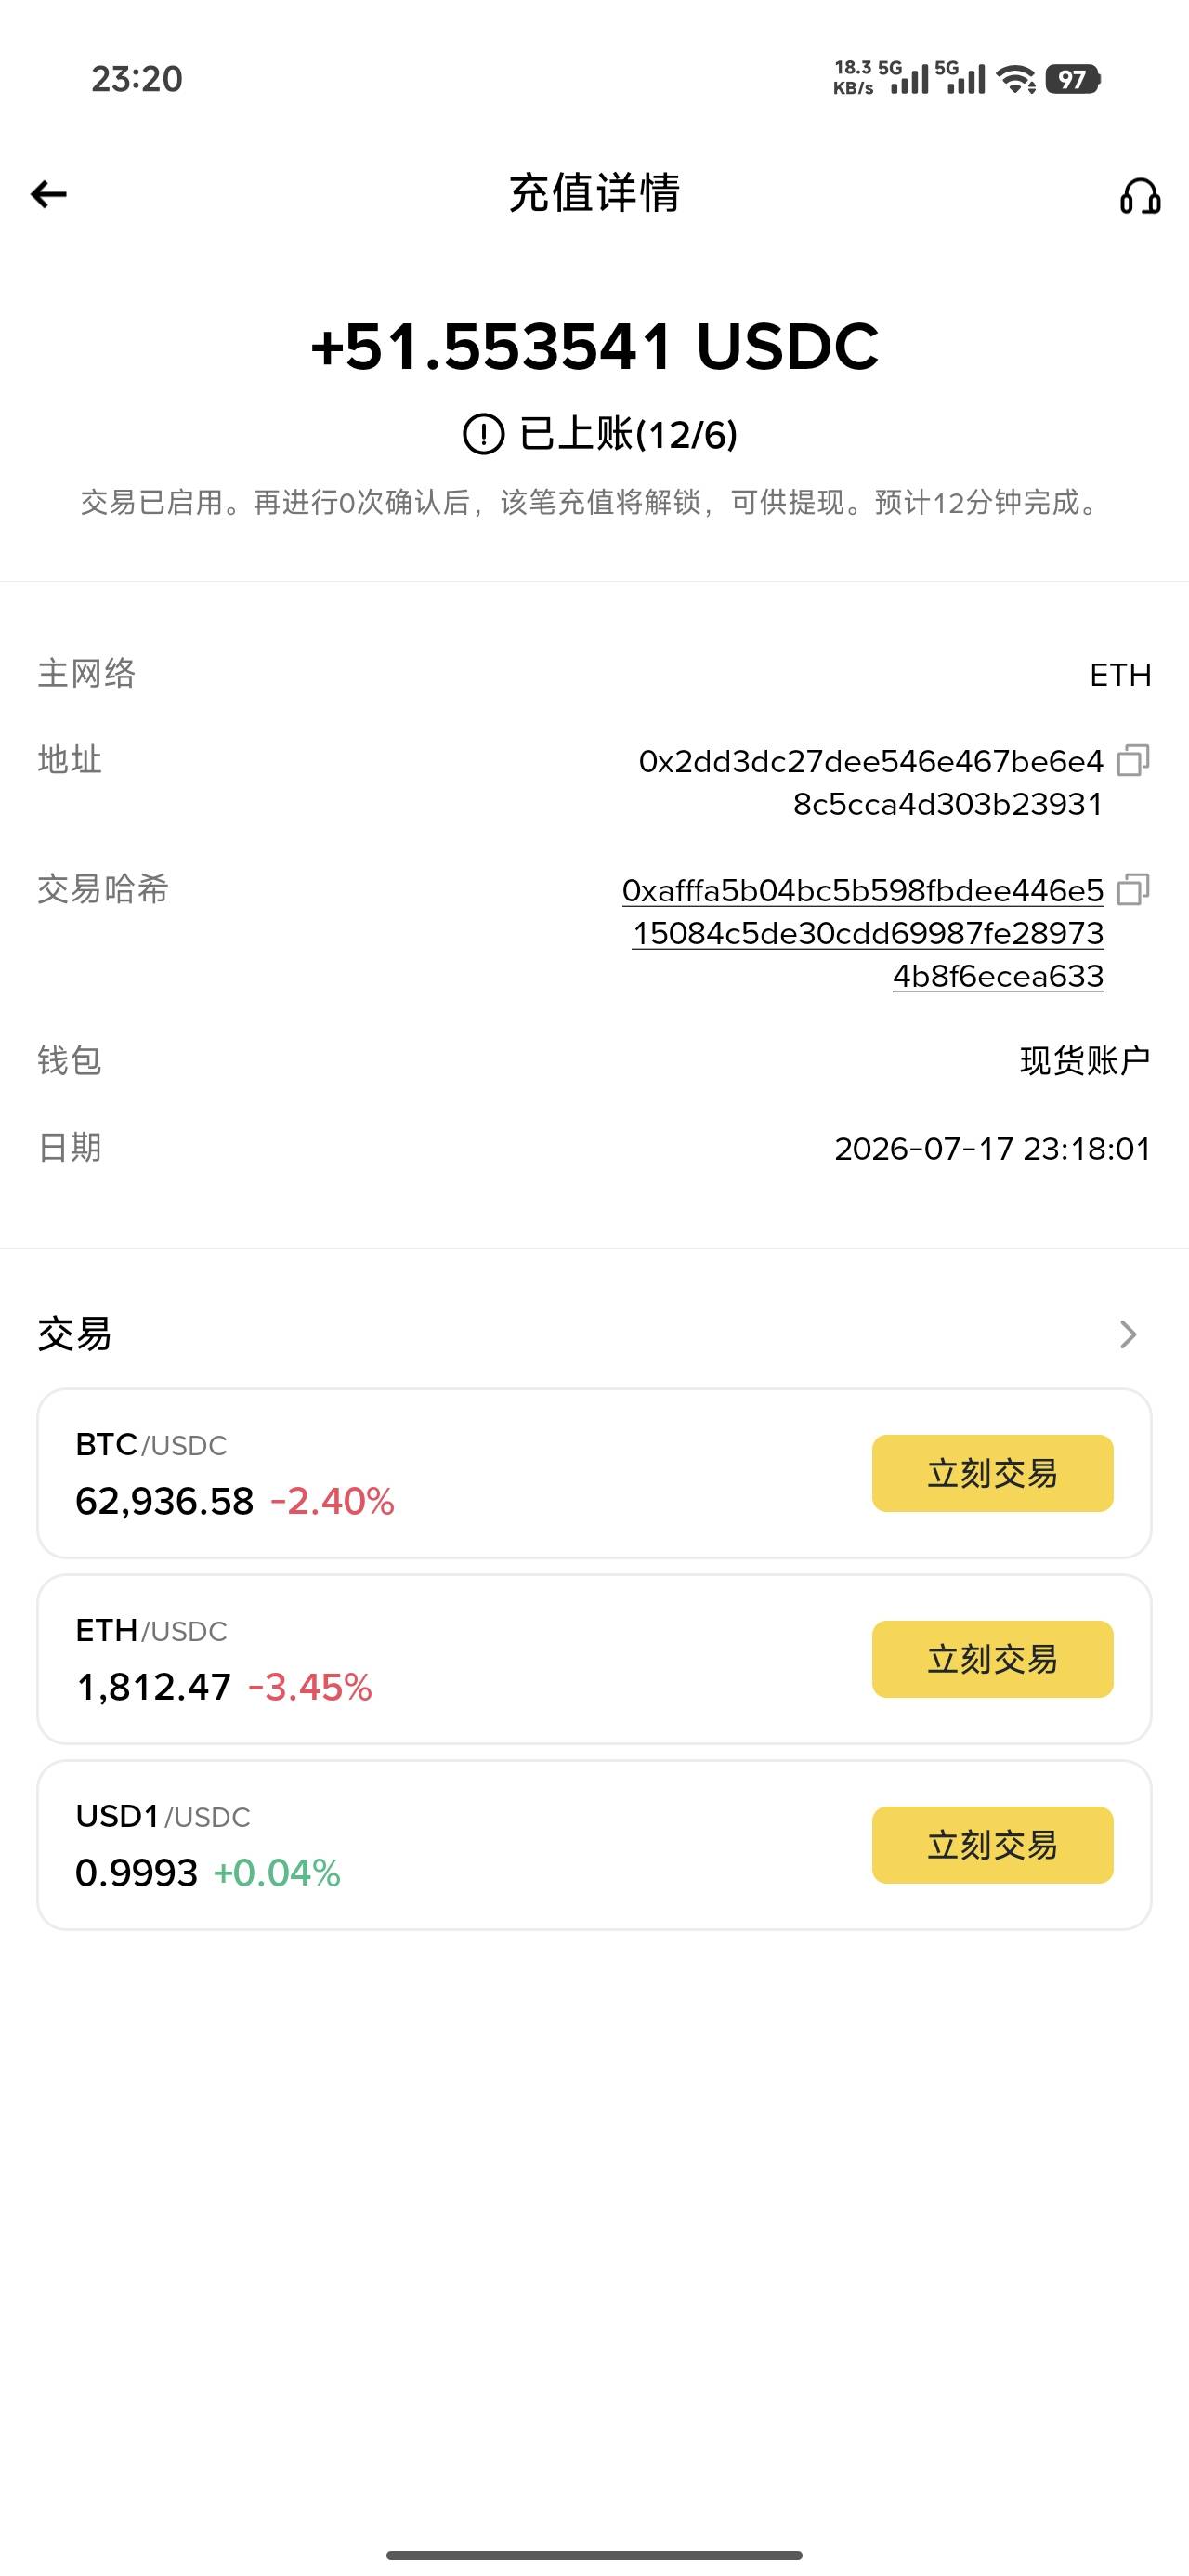Copy the deposit address
The image size is (1189, 2576).
tap(1133, 761)
